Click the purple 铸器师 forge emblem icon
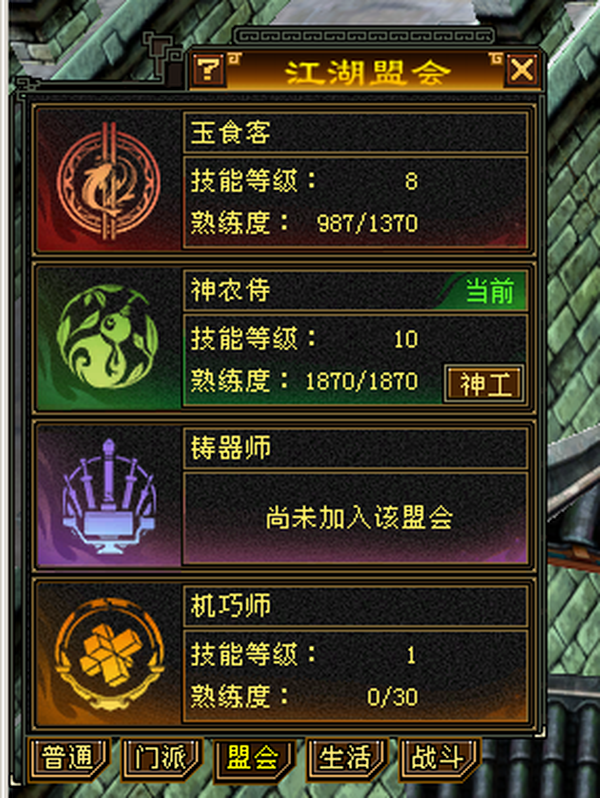Screen dimensions: 600x798 108,496
